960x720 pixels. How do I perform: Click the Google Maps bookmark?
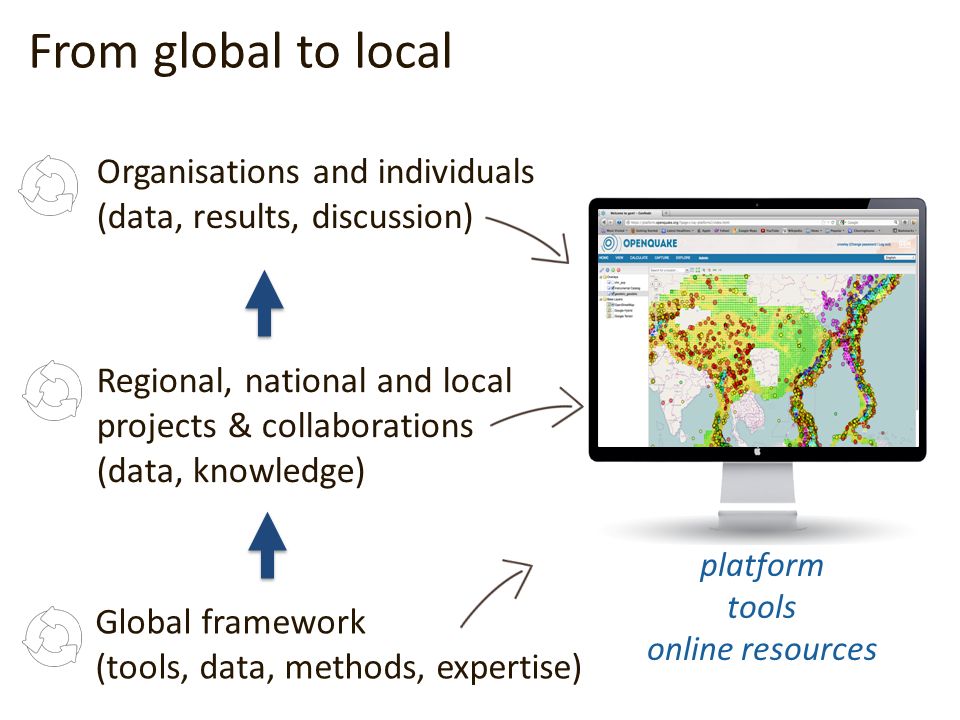(745, 231)
